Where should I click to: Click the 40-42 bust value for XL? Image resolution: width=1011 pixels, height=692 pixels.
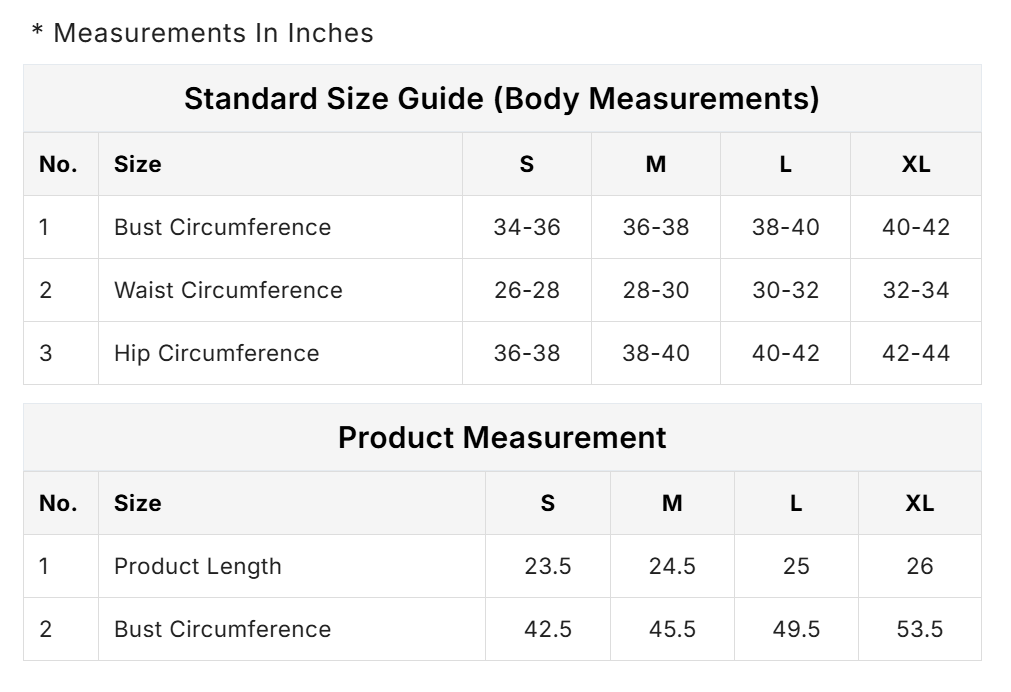tap(916, 227)
